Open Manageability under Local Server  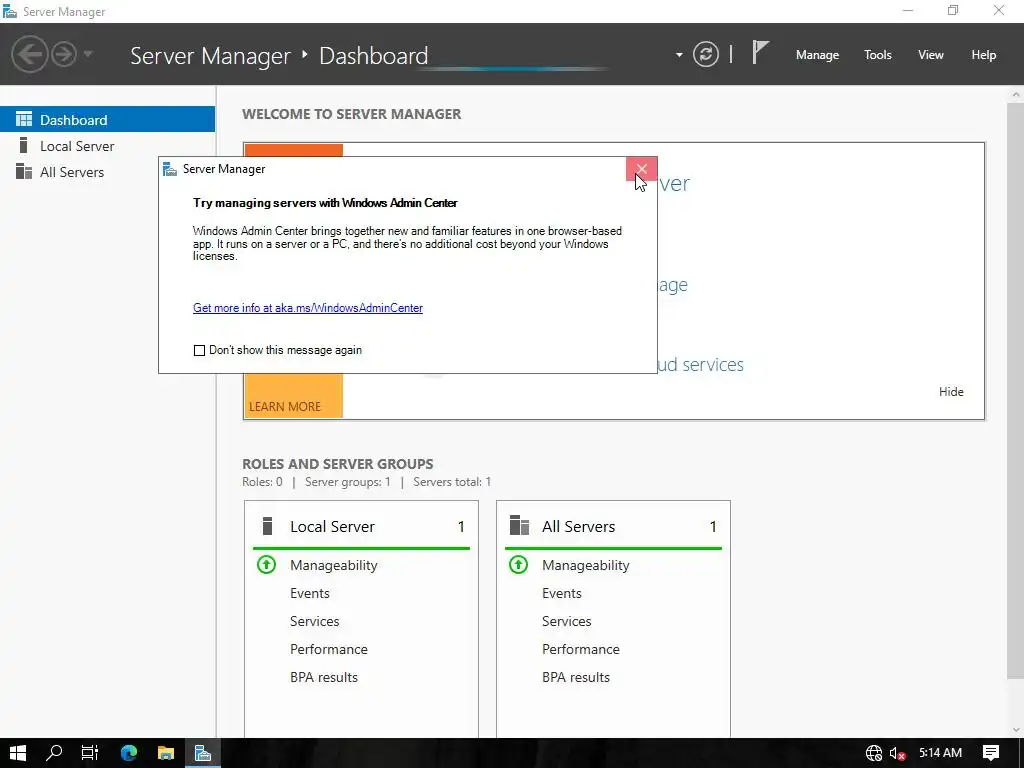334,565
